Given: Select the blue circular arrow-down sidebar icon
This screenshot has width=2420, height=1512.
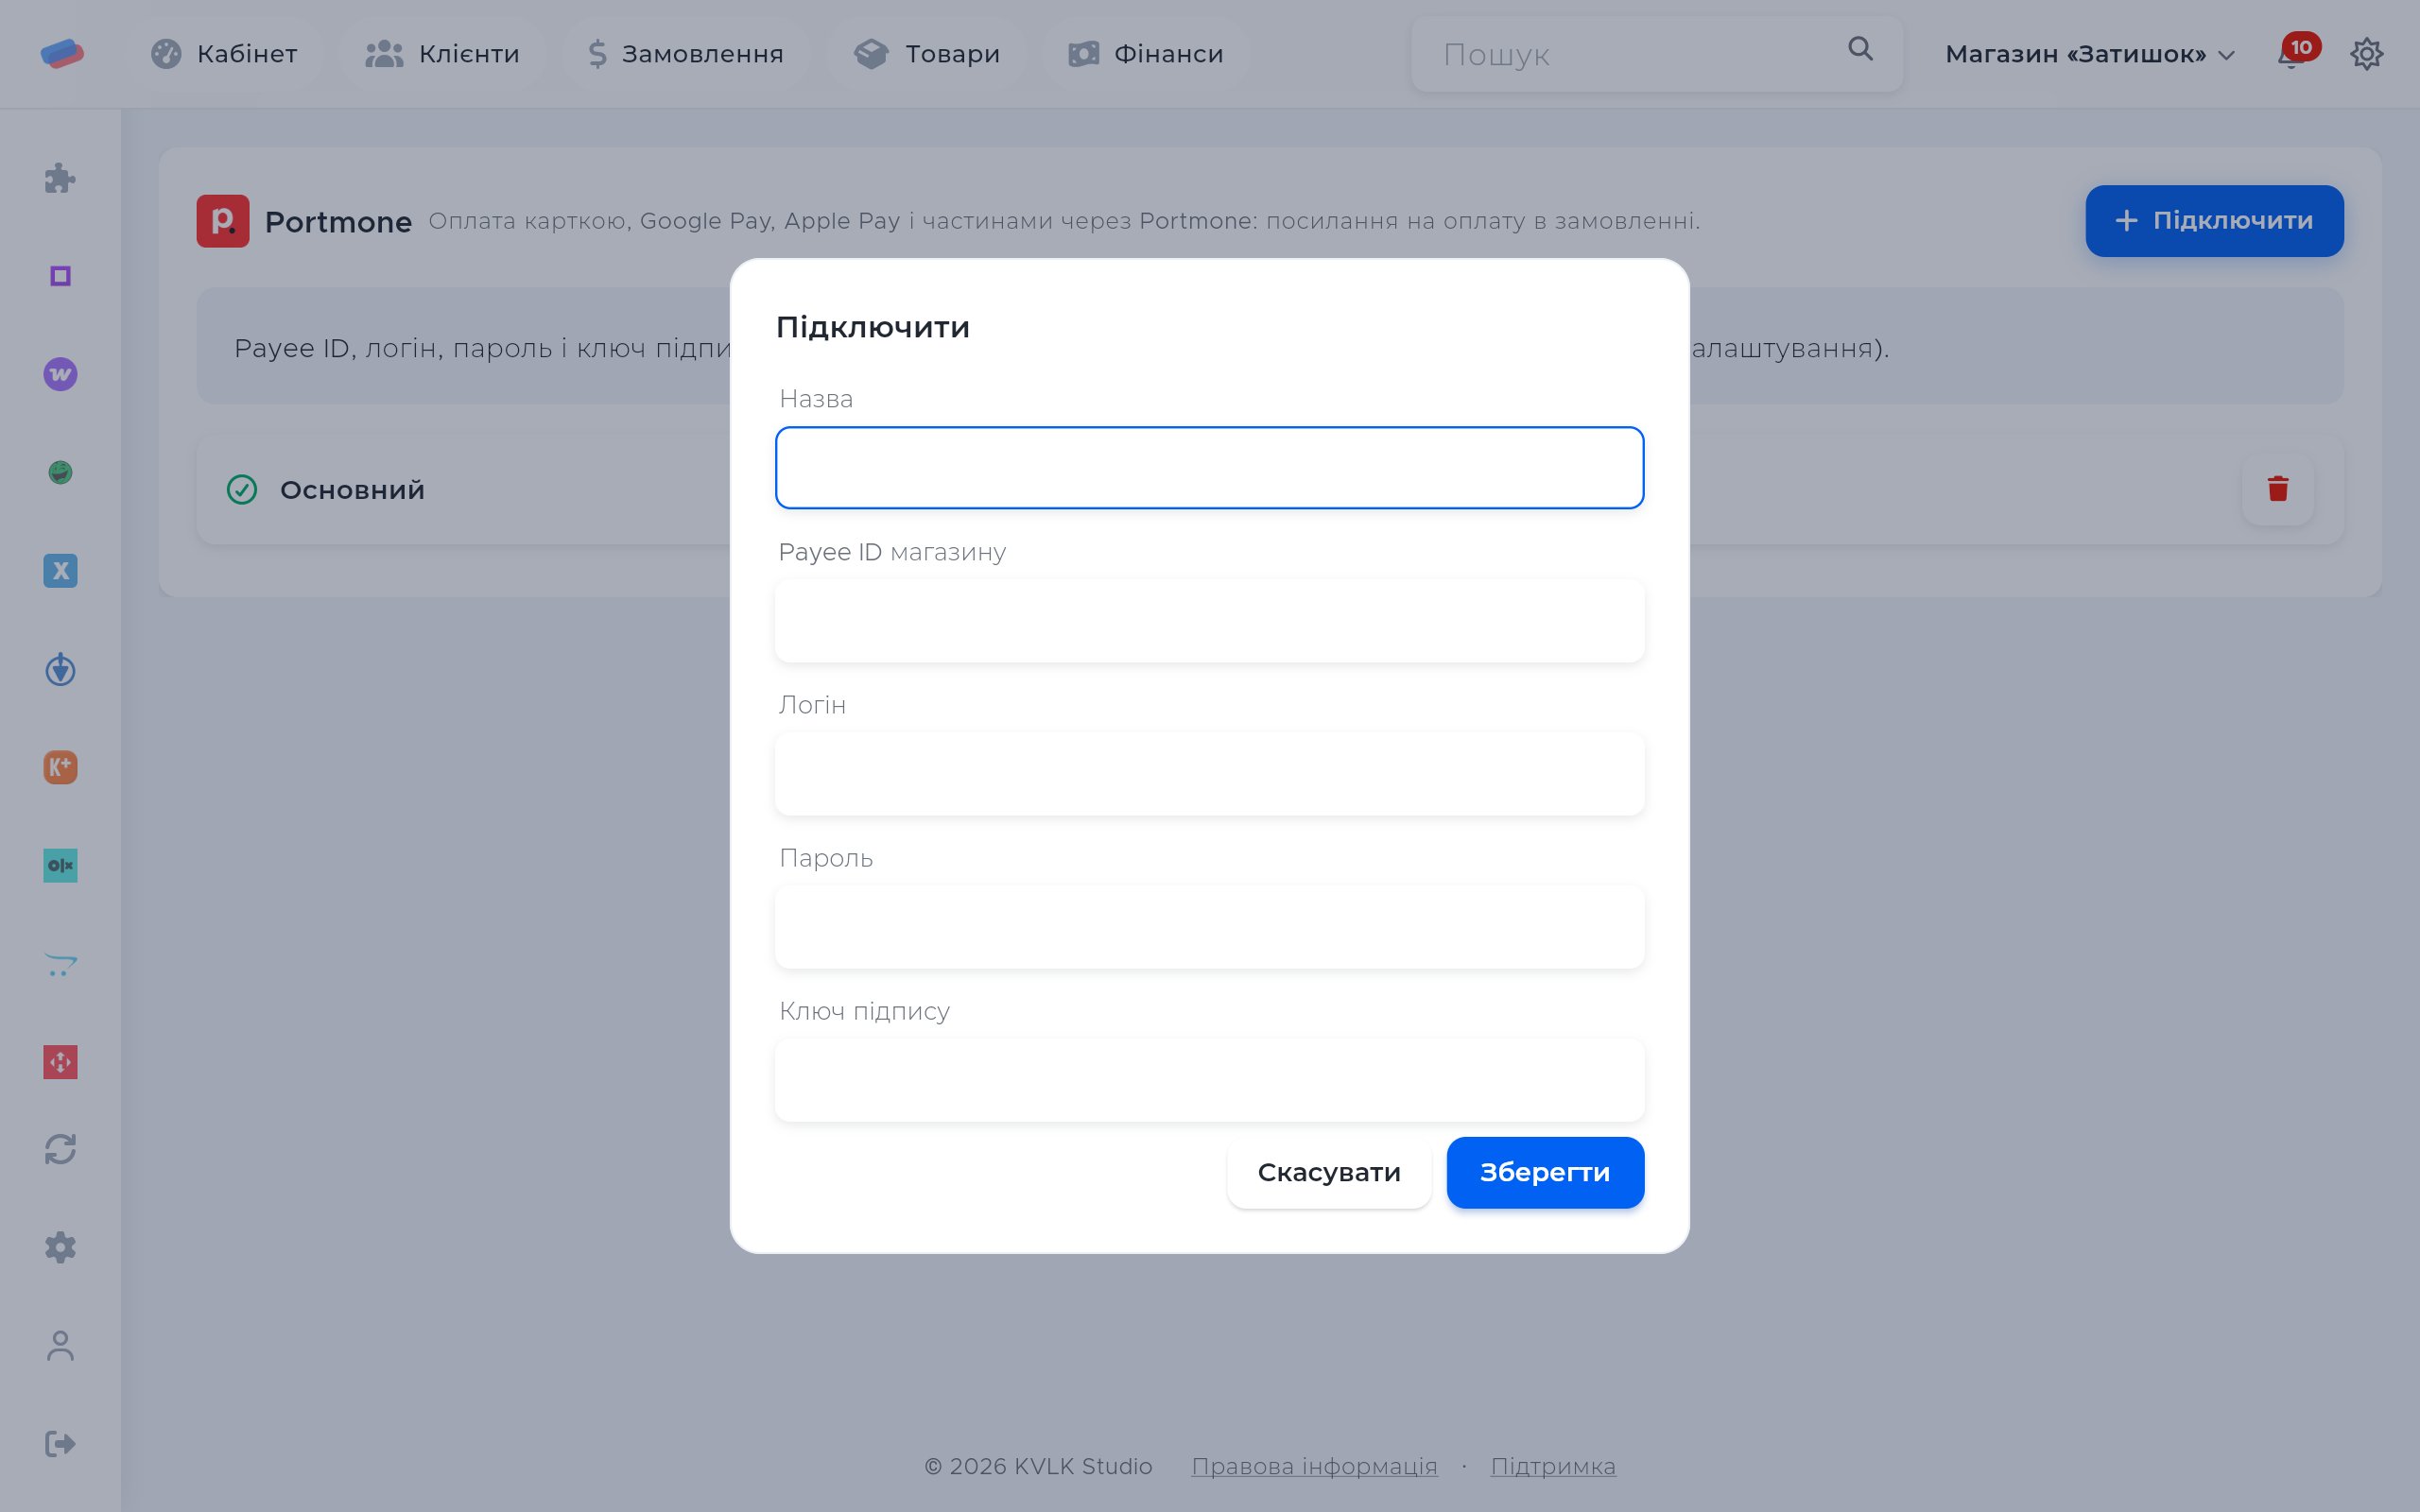Looking at the screenshot, I should click(x=60, y=669).
